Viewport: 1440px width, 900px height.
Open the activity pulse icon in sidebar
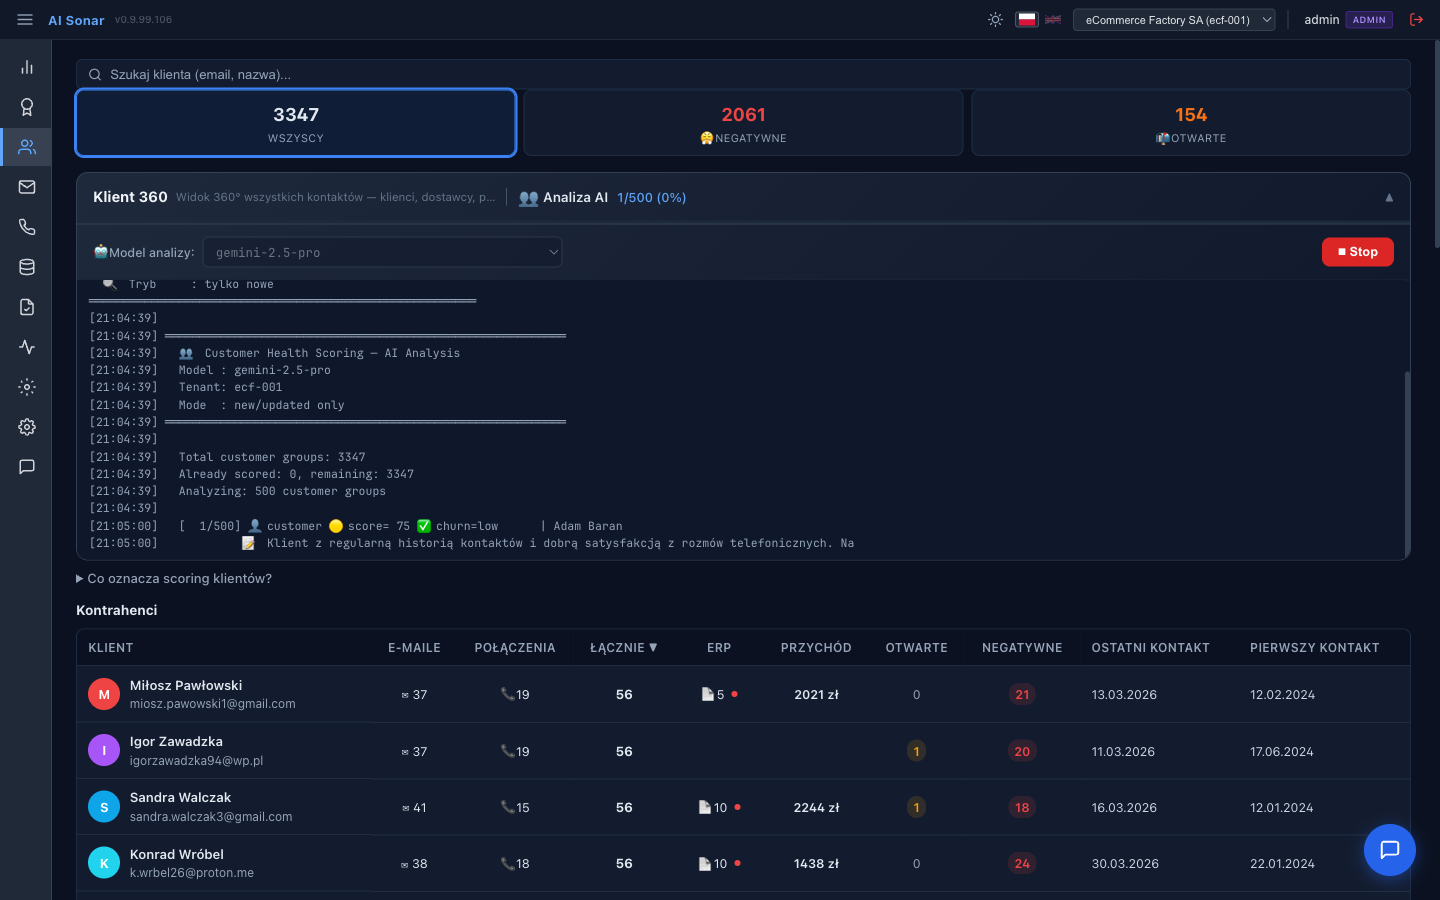tap(27, 347)
